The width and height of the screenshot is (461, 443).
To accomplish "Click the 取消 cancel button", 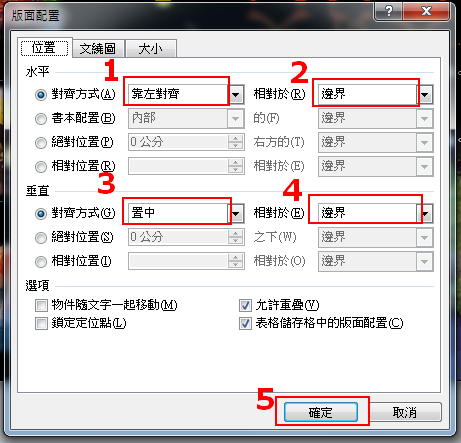I will [405, 412].
